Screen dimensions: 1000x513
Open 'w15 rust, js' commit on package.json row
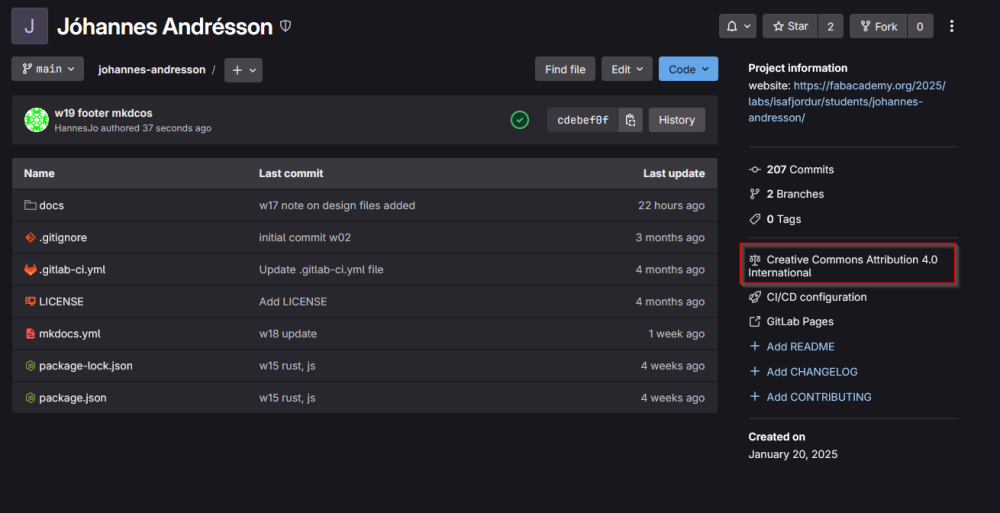point(287,398)
